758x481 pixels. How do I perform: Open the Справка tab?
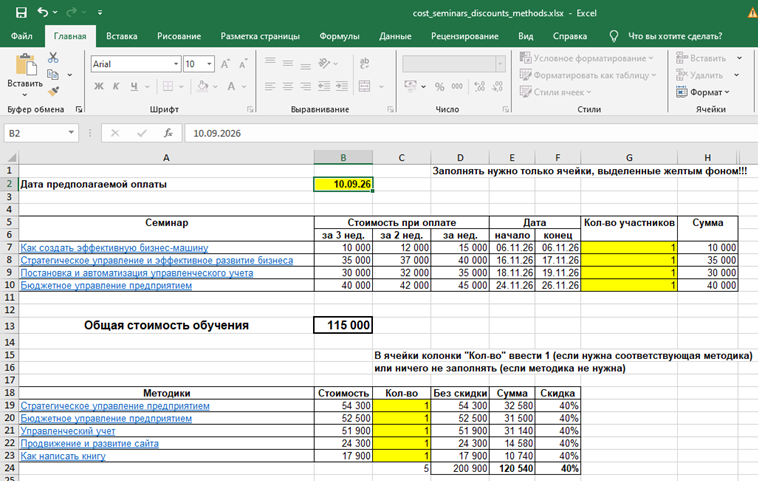tap(569, 36)
